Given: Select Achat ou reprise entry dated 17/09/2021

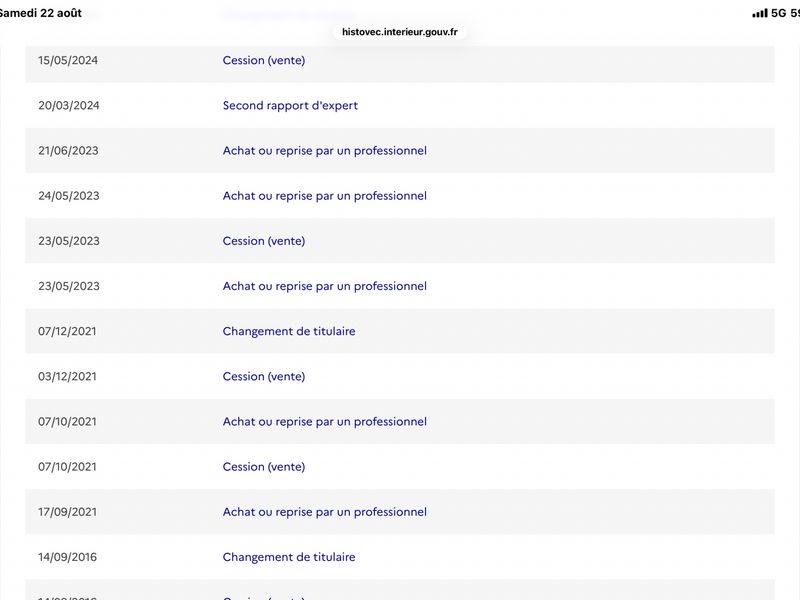Looking at the screenshot, I should 324,512.
